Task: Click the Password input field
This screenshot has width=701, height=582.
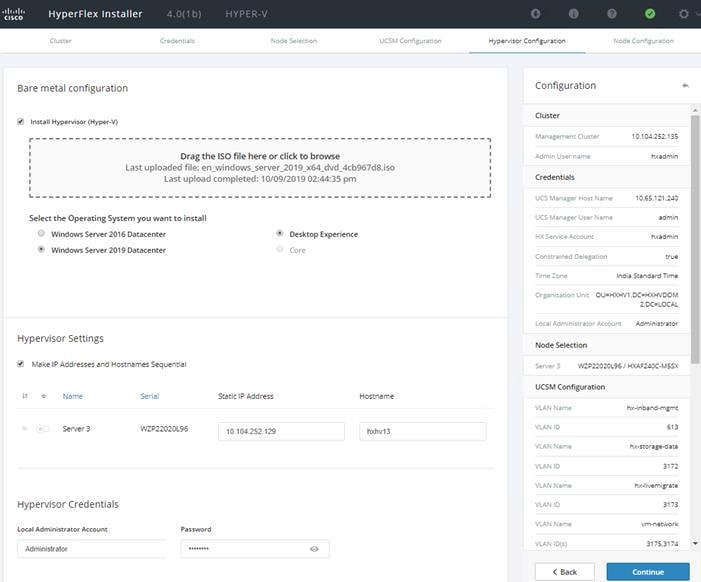Action: tap(255, 549)
